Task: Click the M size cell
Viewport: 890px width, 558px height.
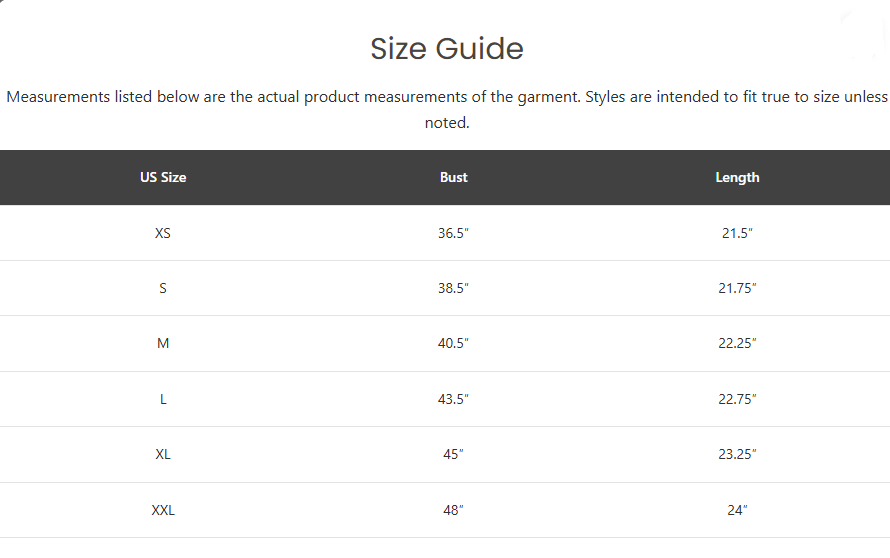Action: click(x=163, y=343)
